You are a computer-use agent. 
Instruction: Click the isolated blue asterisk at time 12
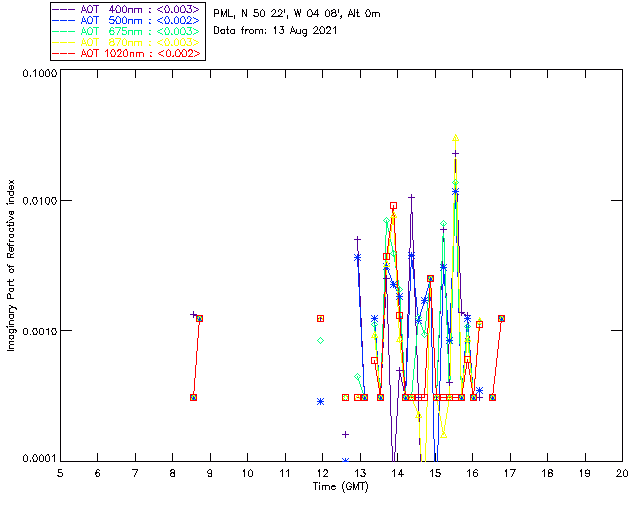tap(320, 402)
